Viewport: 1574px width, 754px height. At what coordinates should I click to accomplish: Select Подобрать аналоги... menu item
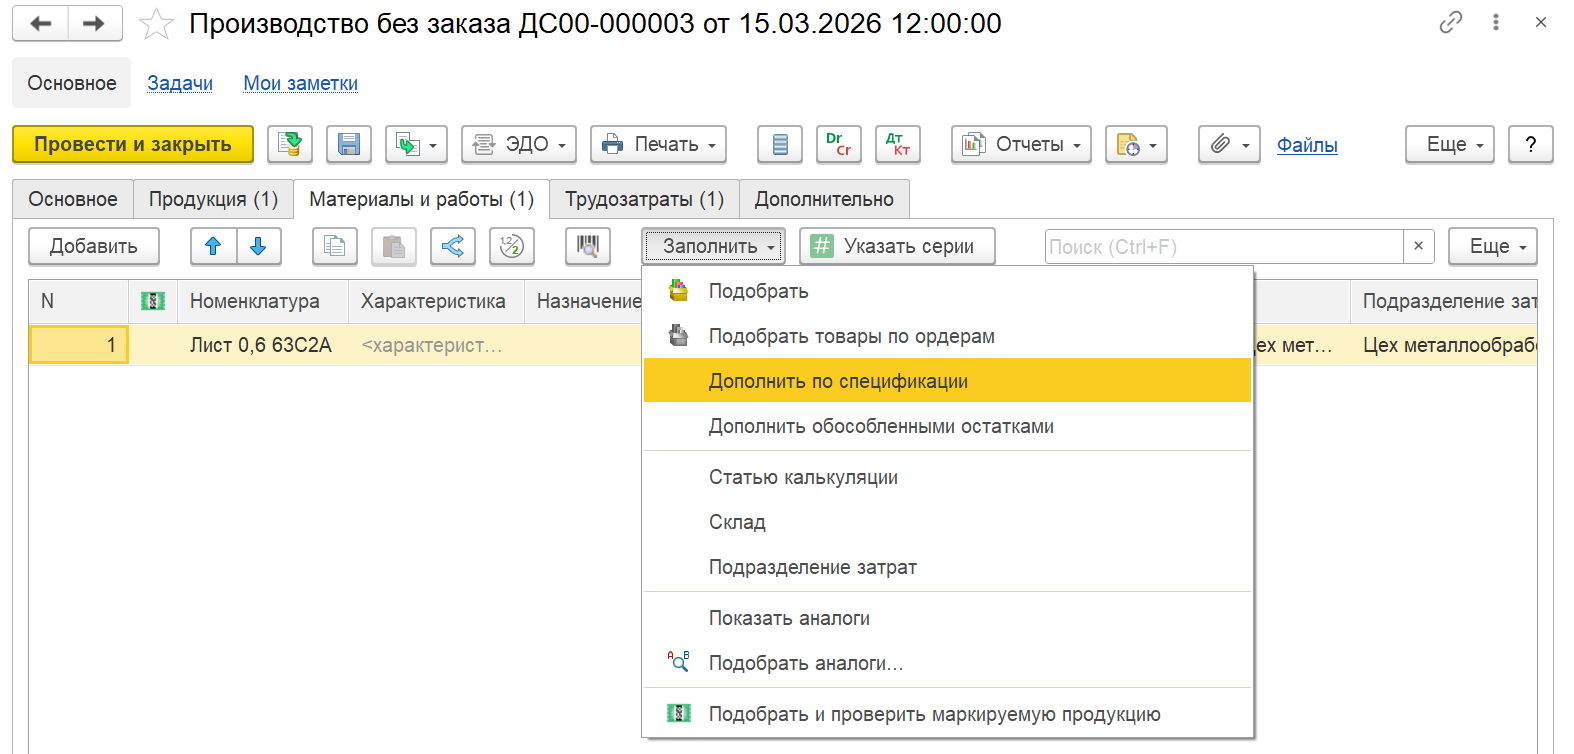(x=947, y=663)
